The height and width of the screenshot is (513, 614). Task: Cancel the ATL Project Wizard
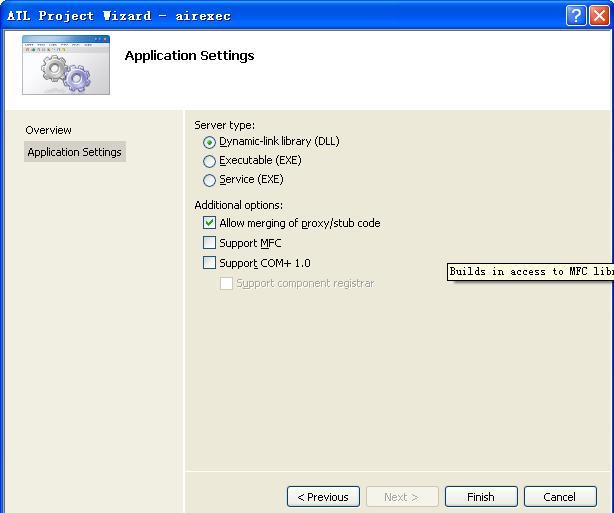click(x=560, y=497)
